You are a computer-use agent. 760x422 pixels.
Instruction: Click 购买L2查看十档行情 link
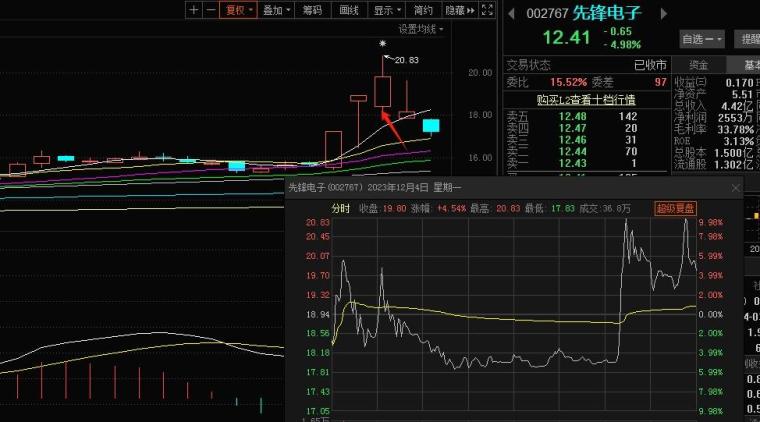pyautogui.click(x=584, y=99)
